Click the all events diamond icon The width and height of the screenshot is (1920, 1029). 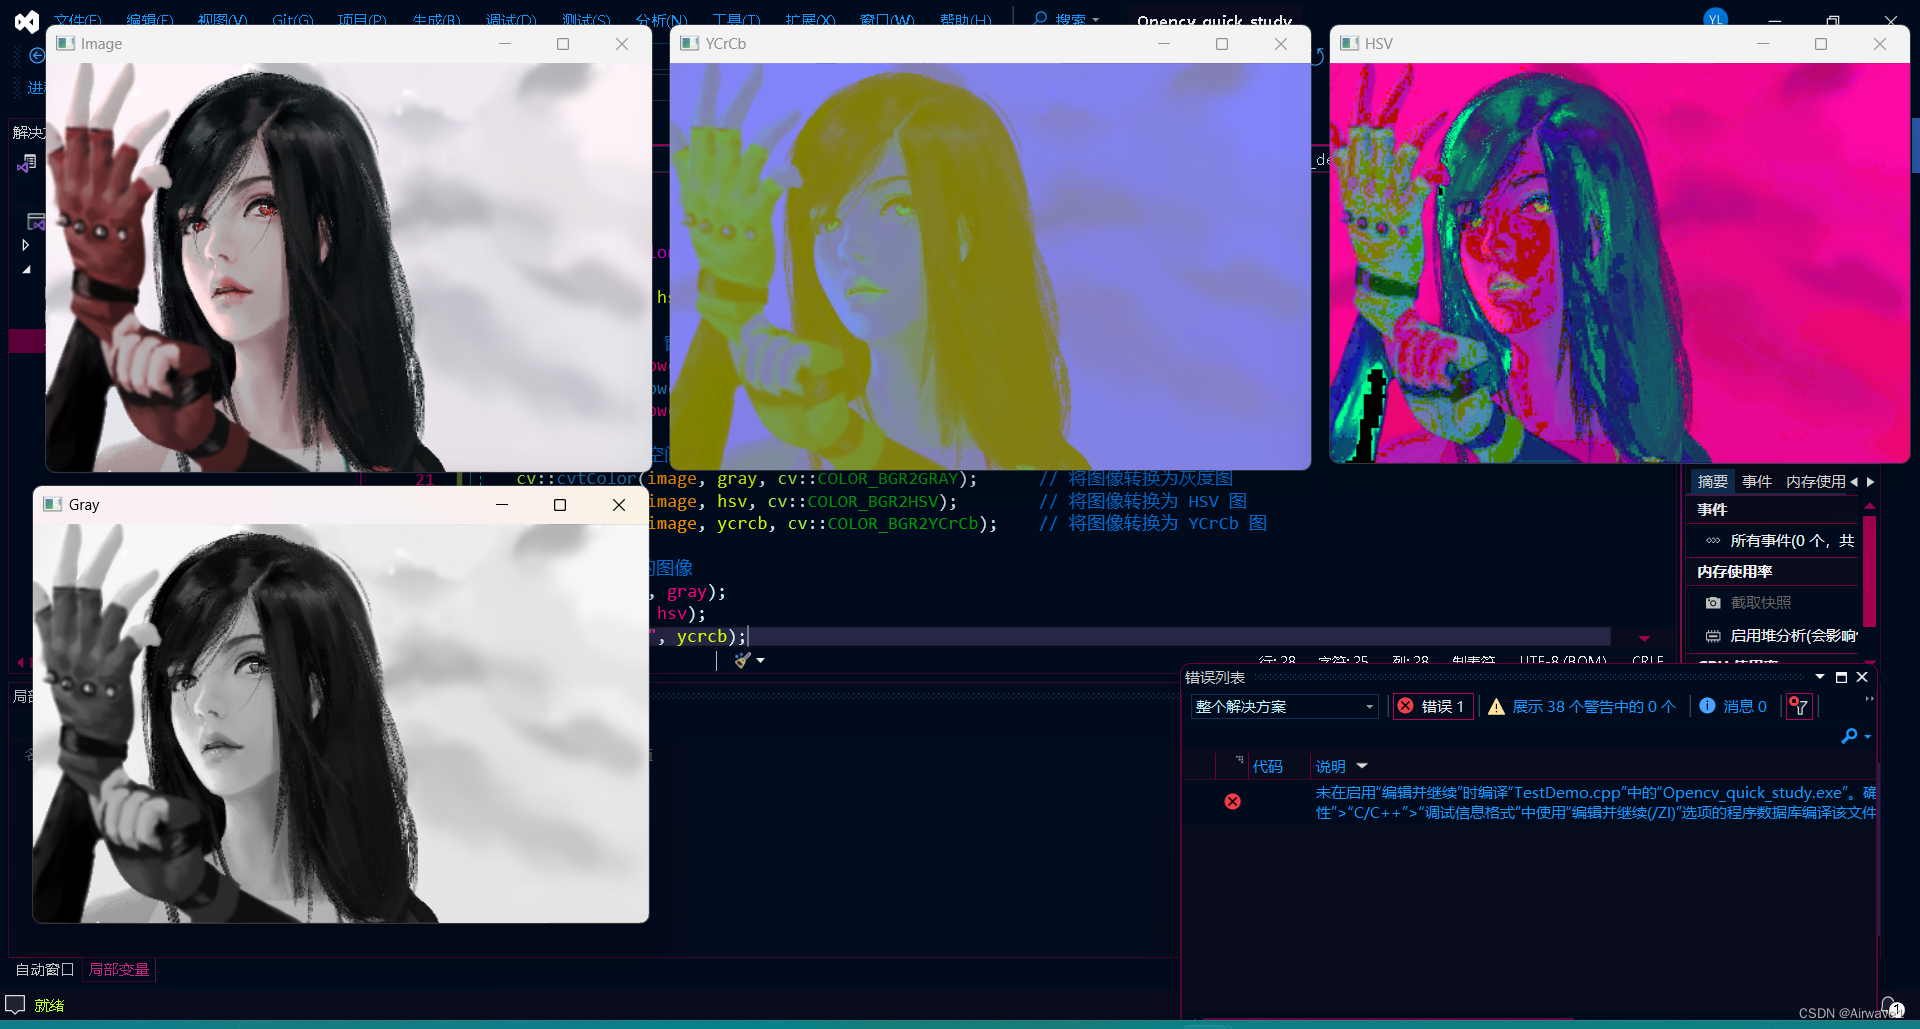tap(1713, 541)
